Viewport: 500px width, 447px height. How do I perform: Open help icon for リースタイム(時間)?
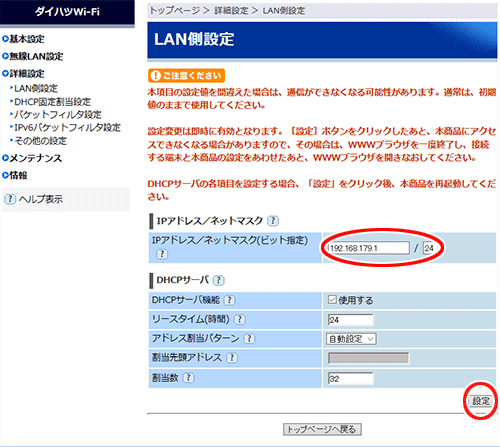pos(240,319)
